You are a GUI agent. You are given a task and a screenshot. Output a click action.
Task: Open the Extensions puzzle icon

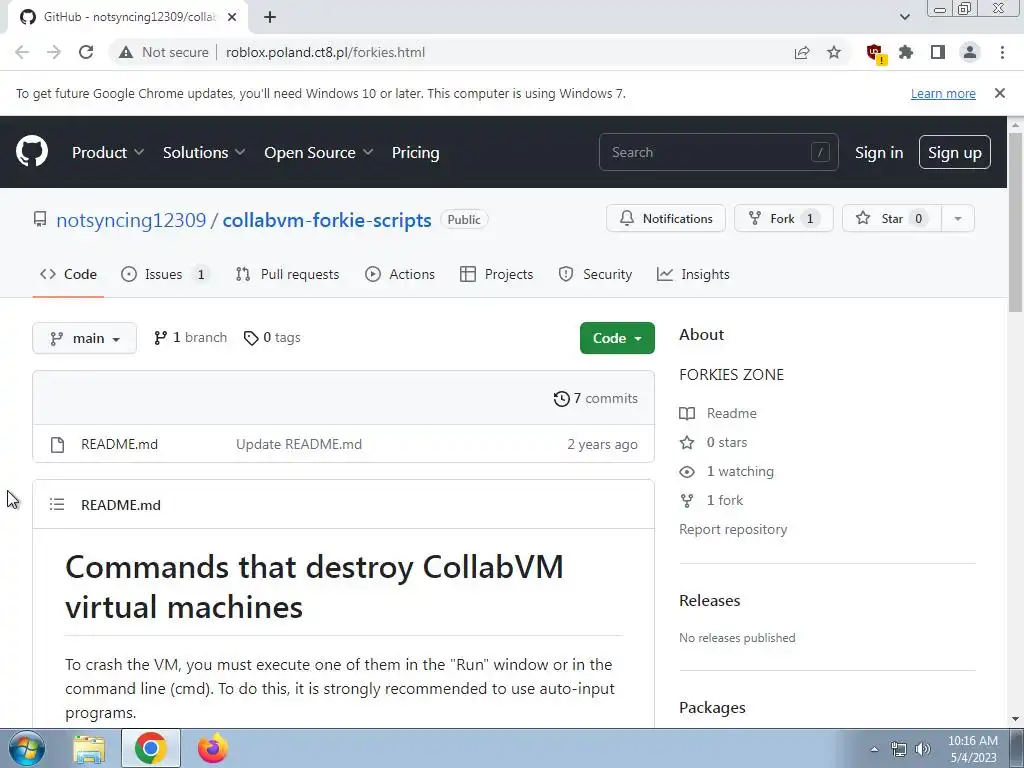pyautogui.click(x=906, y=52)
